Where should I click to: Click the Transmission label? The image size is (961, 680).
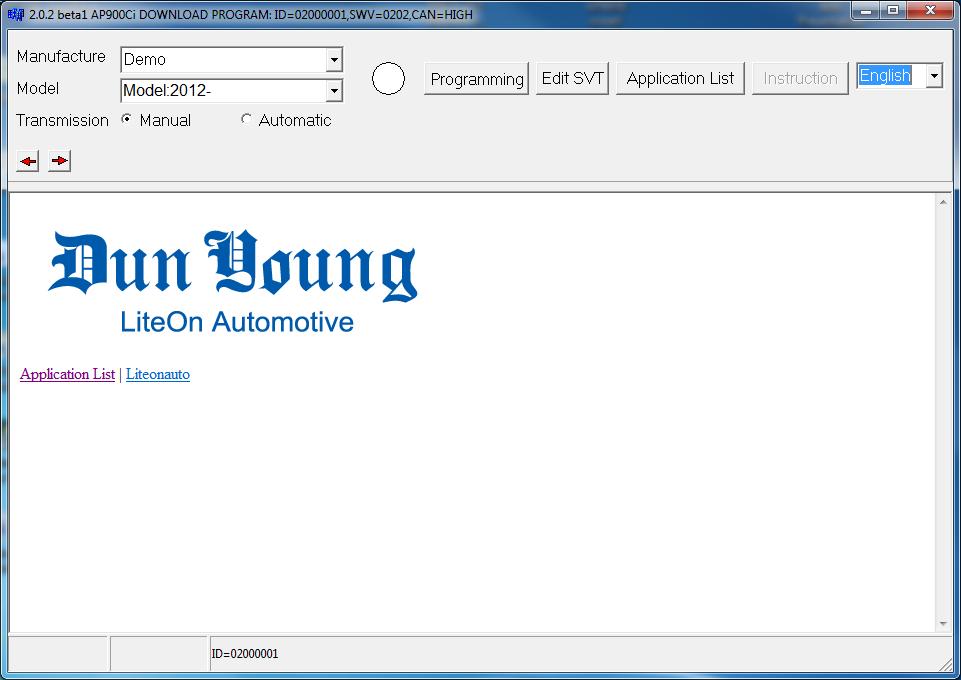pos(63,120)
